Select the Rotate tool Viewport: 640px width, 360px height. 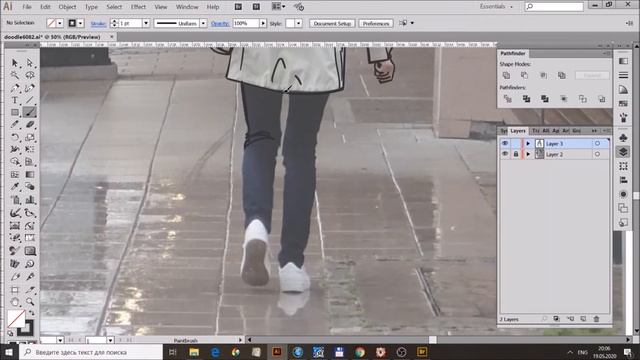click(15, 137)
